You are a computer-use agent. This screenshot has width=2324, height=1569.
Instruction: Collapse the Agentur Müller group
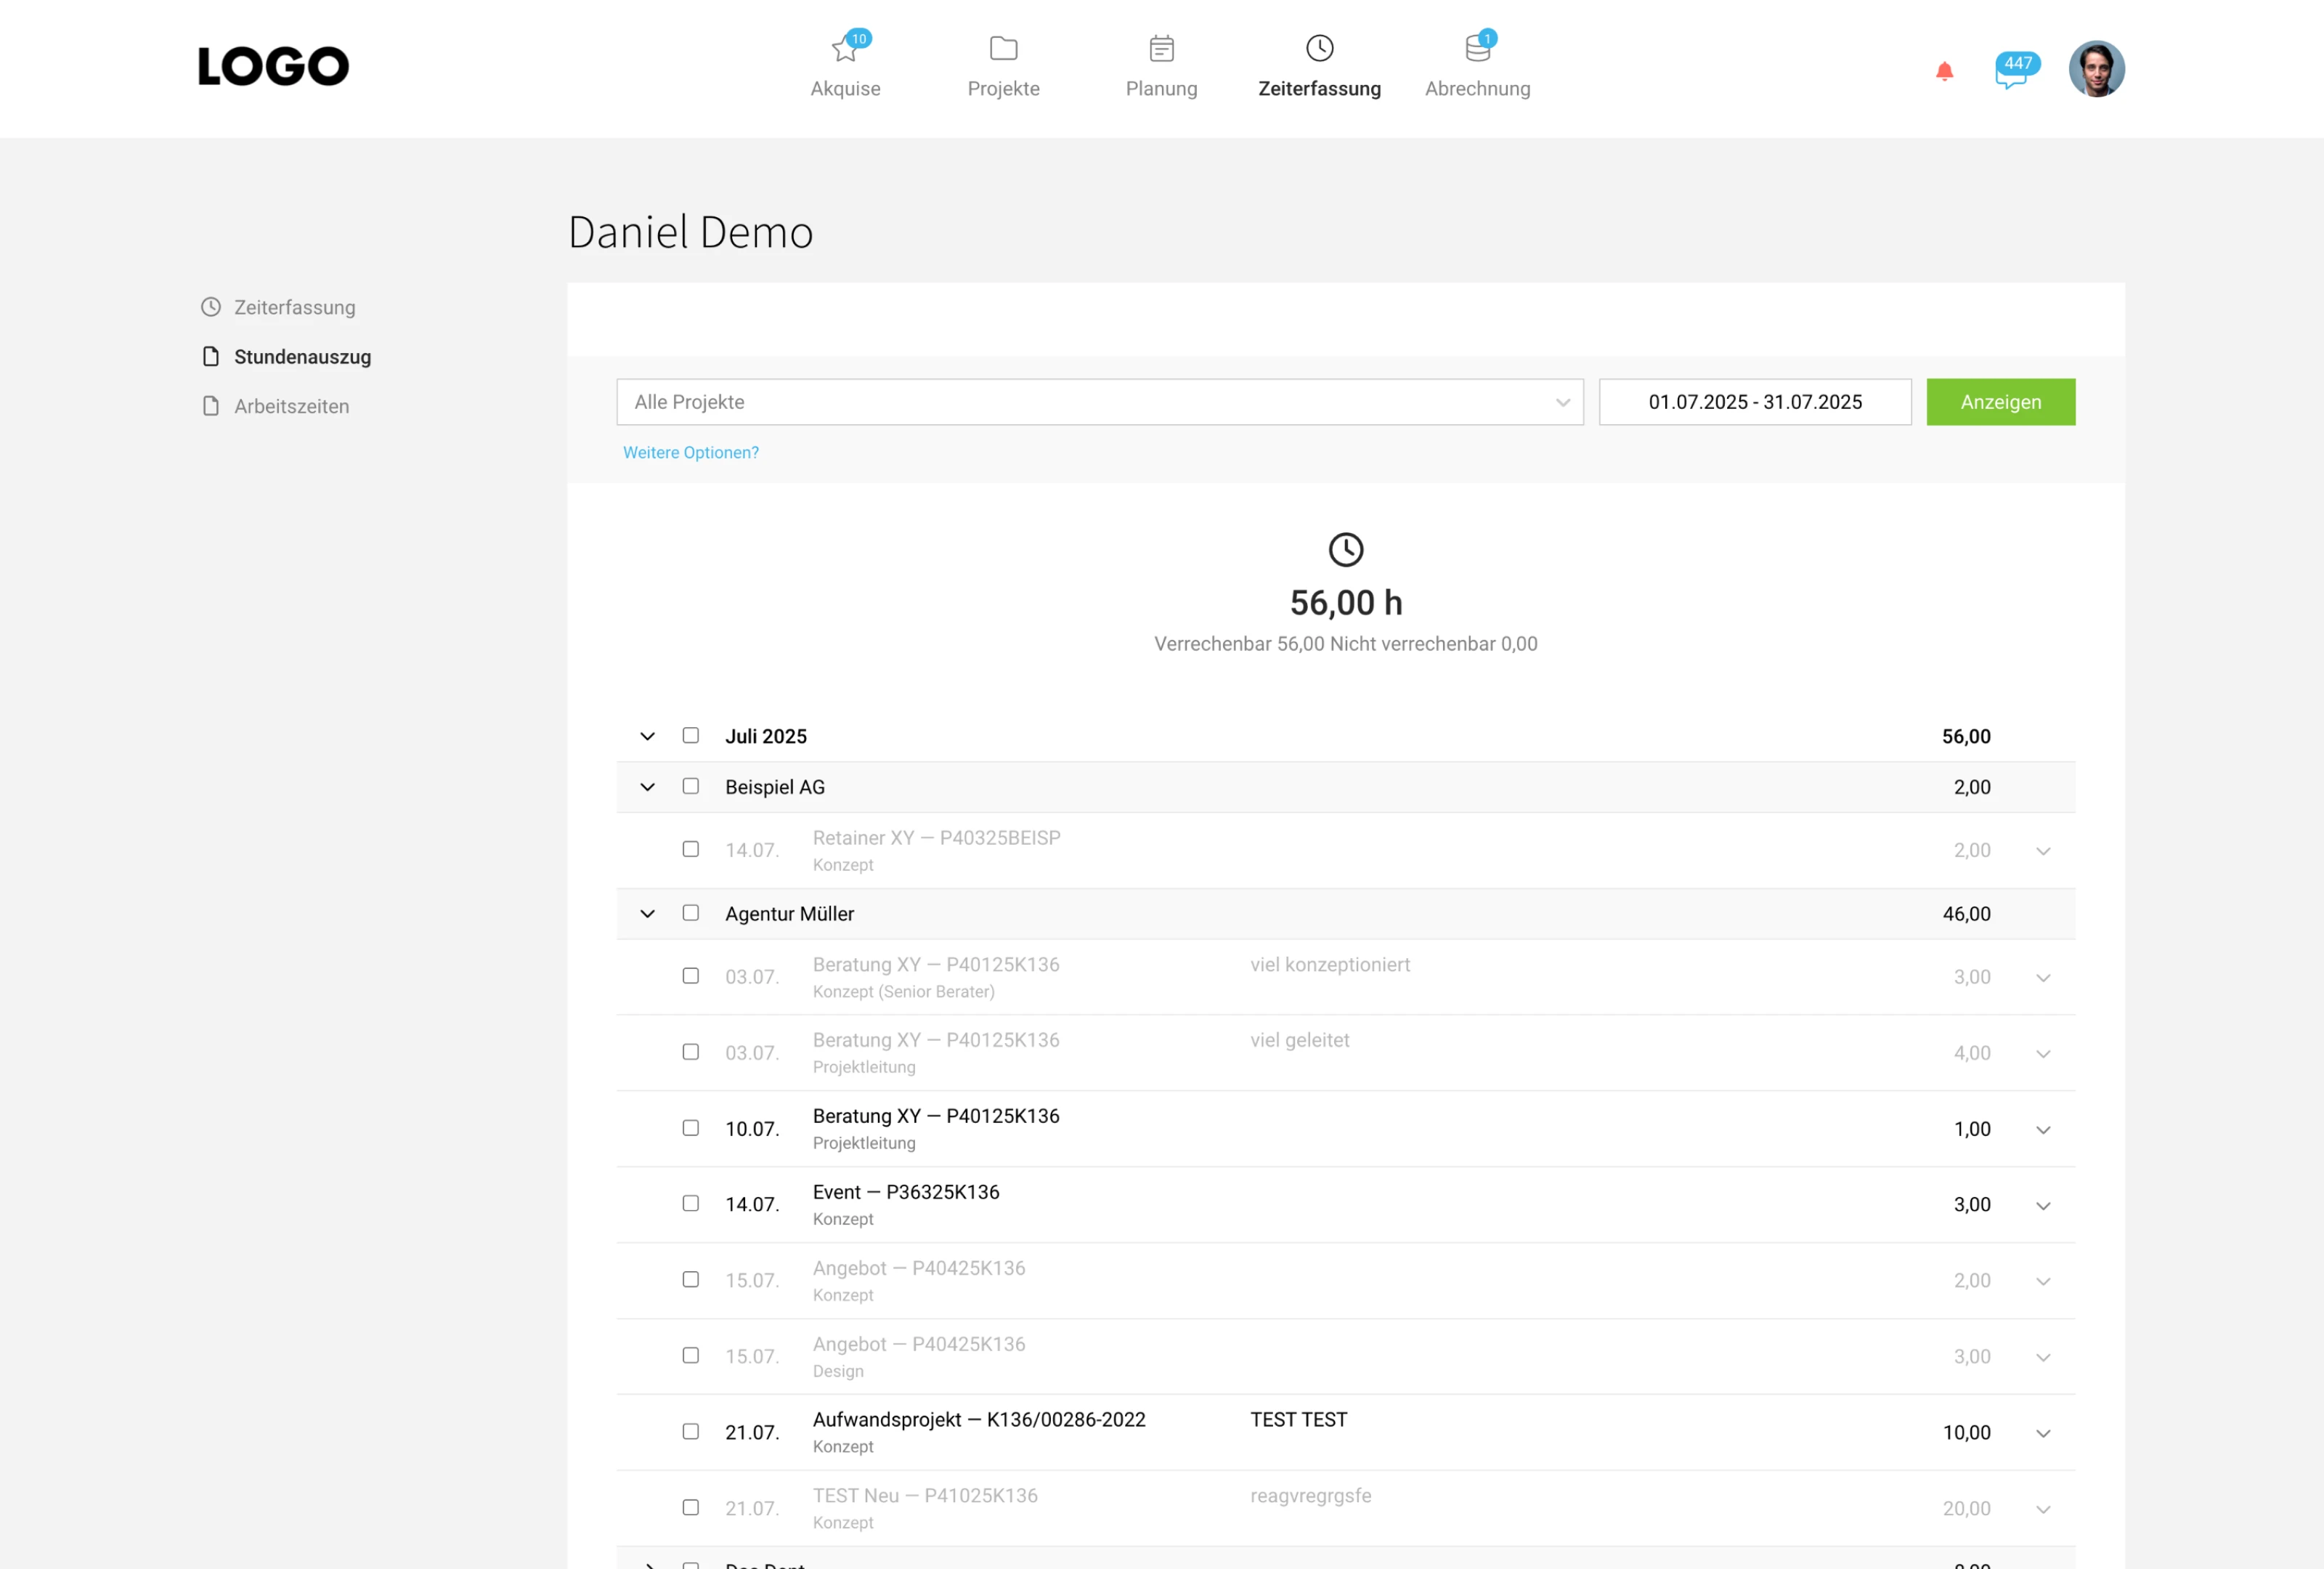click(648, 914)
